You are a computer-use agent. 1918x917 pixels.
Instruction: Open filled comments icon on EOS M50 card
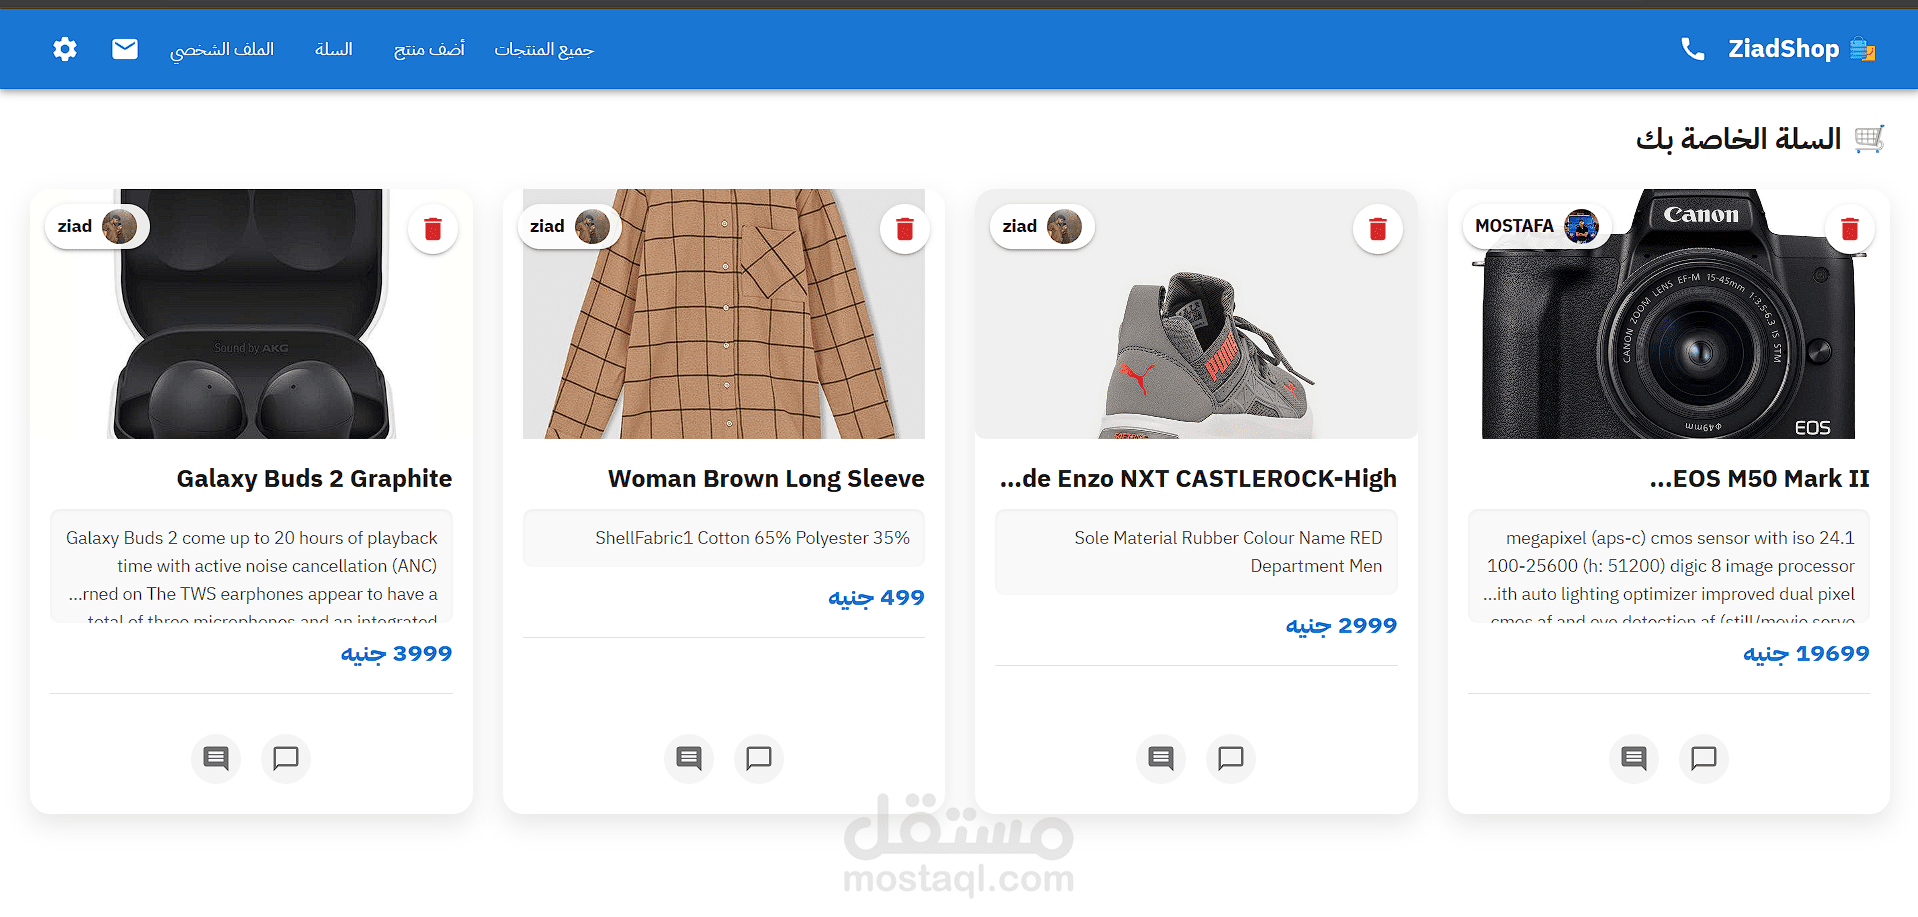[x=1634, y=758]
